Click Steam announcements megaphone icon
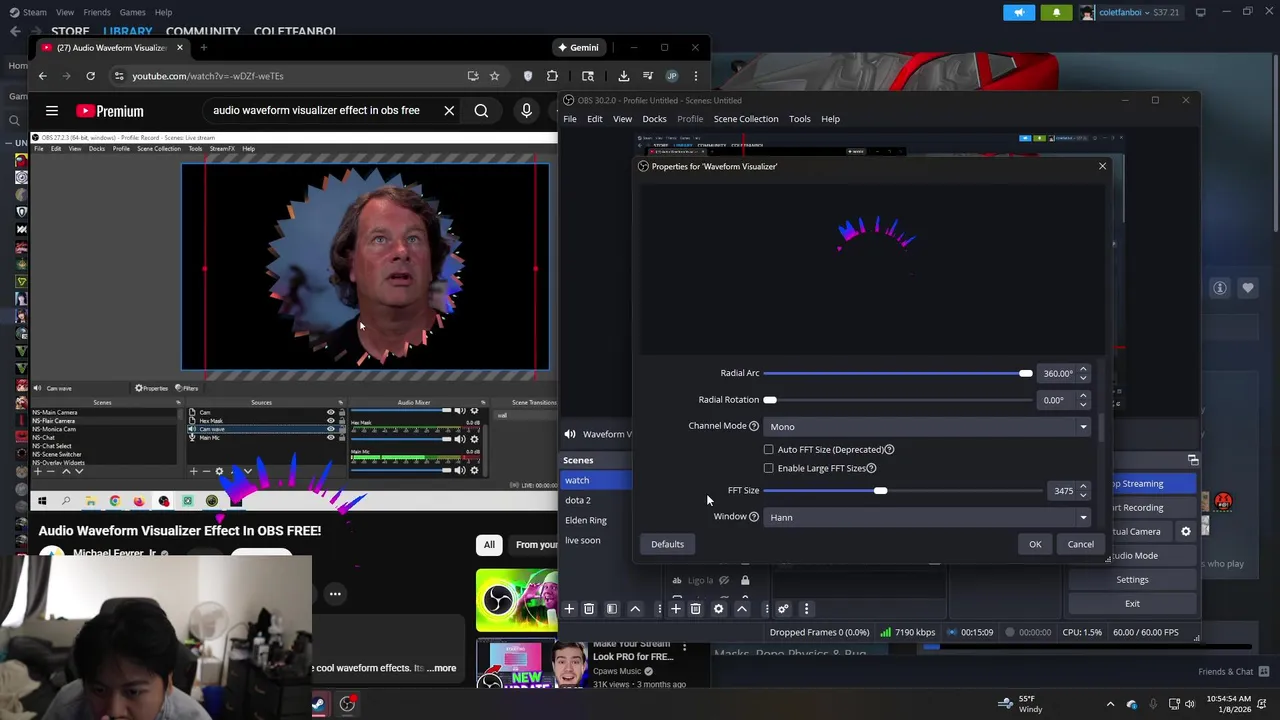1280x720 pixels. pos(1019,13)
